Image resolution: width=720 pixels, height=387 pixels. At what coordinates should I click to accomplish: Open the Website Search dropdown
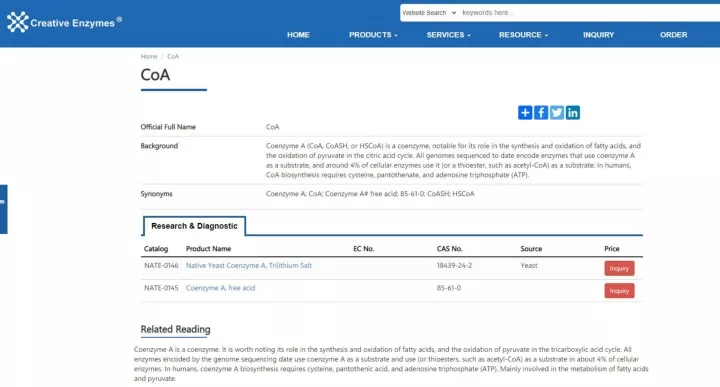click(429, 13)
